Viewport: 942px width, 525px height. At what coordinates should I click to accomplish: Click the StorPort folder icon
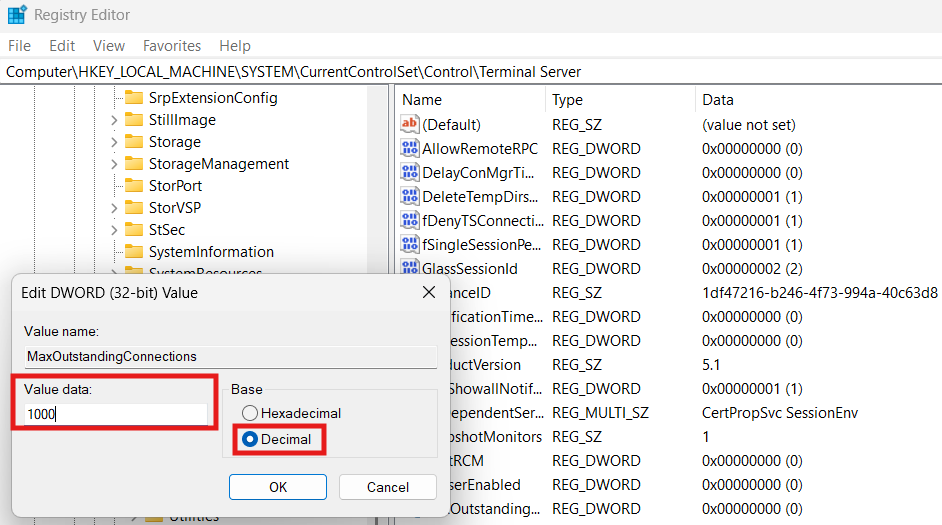pyautogui.click(x=133, y=186)
